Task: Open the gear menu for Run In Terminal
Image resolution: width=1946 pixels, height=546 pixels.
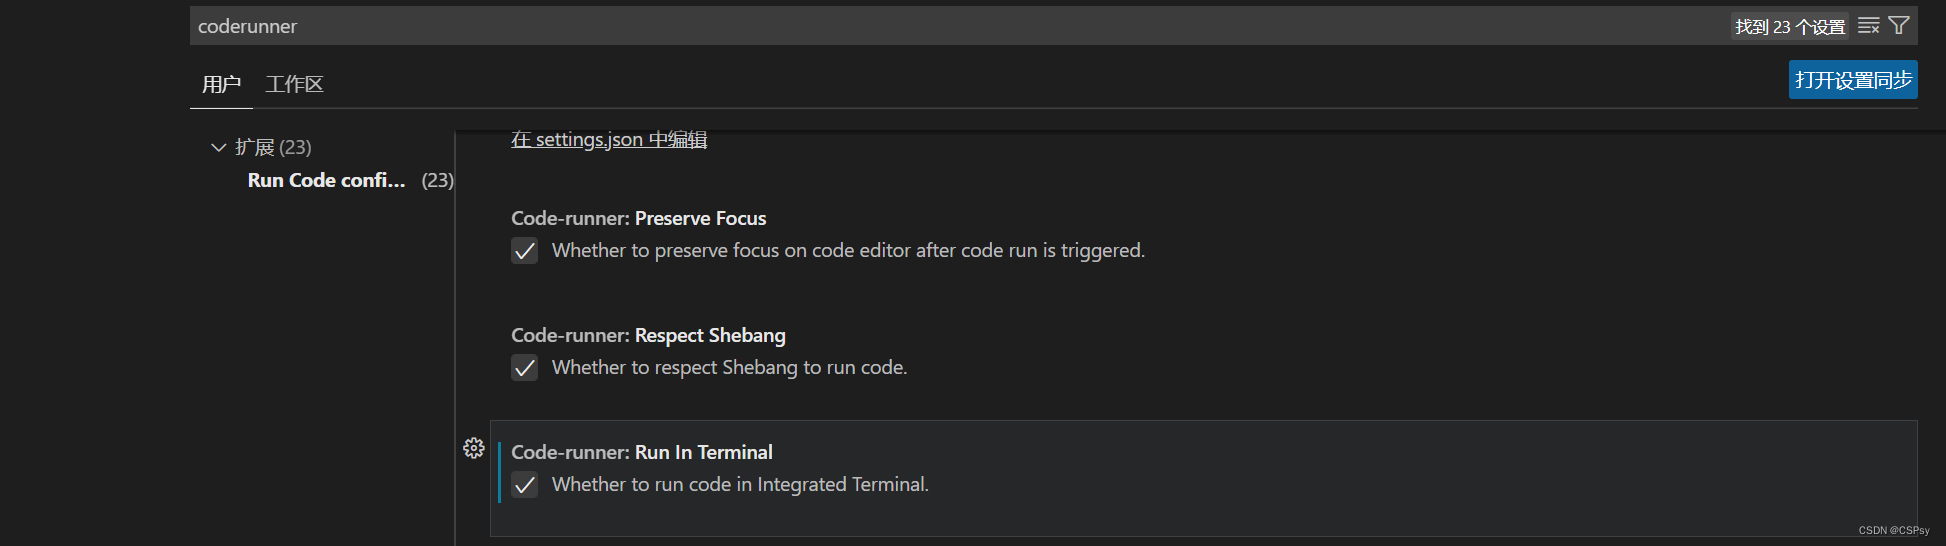Action: tap(474, 448)
